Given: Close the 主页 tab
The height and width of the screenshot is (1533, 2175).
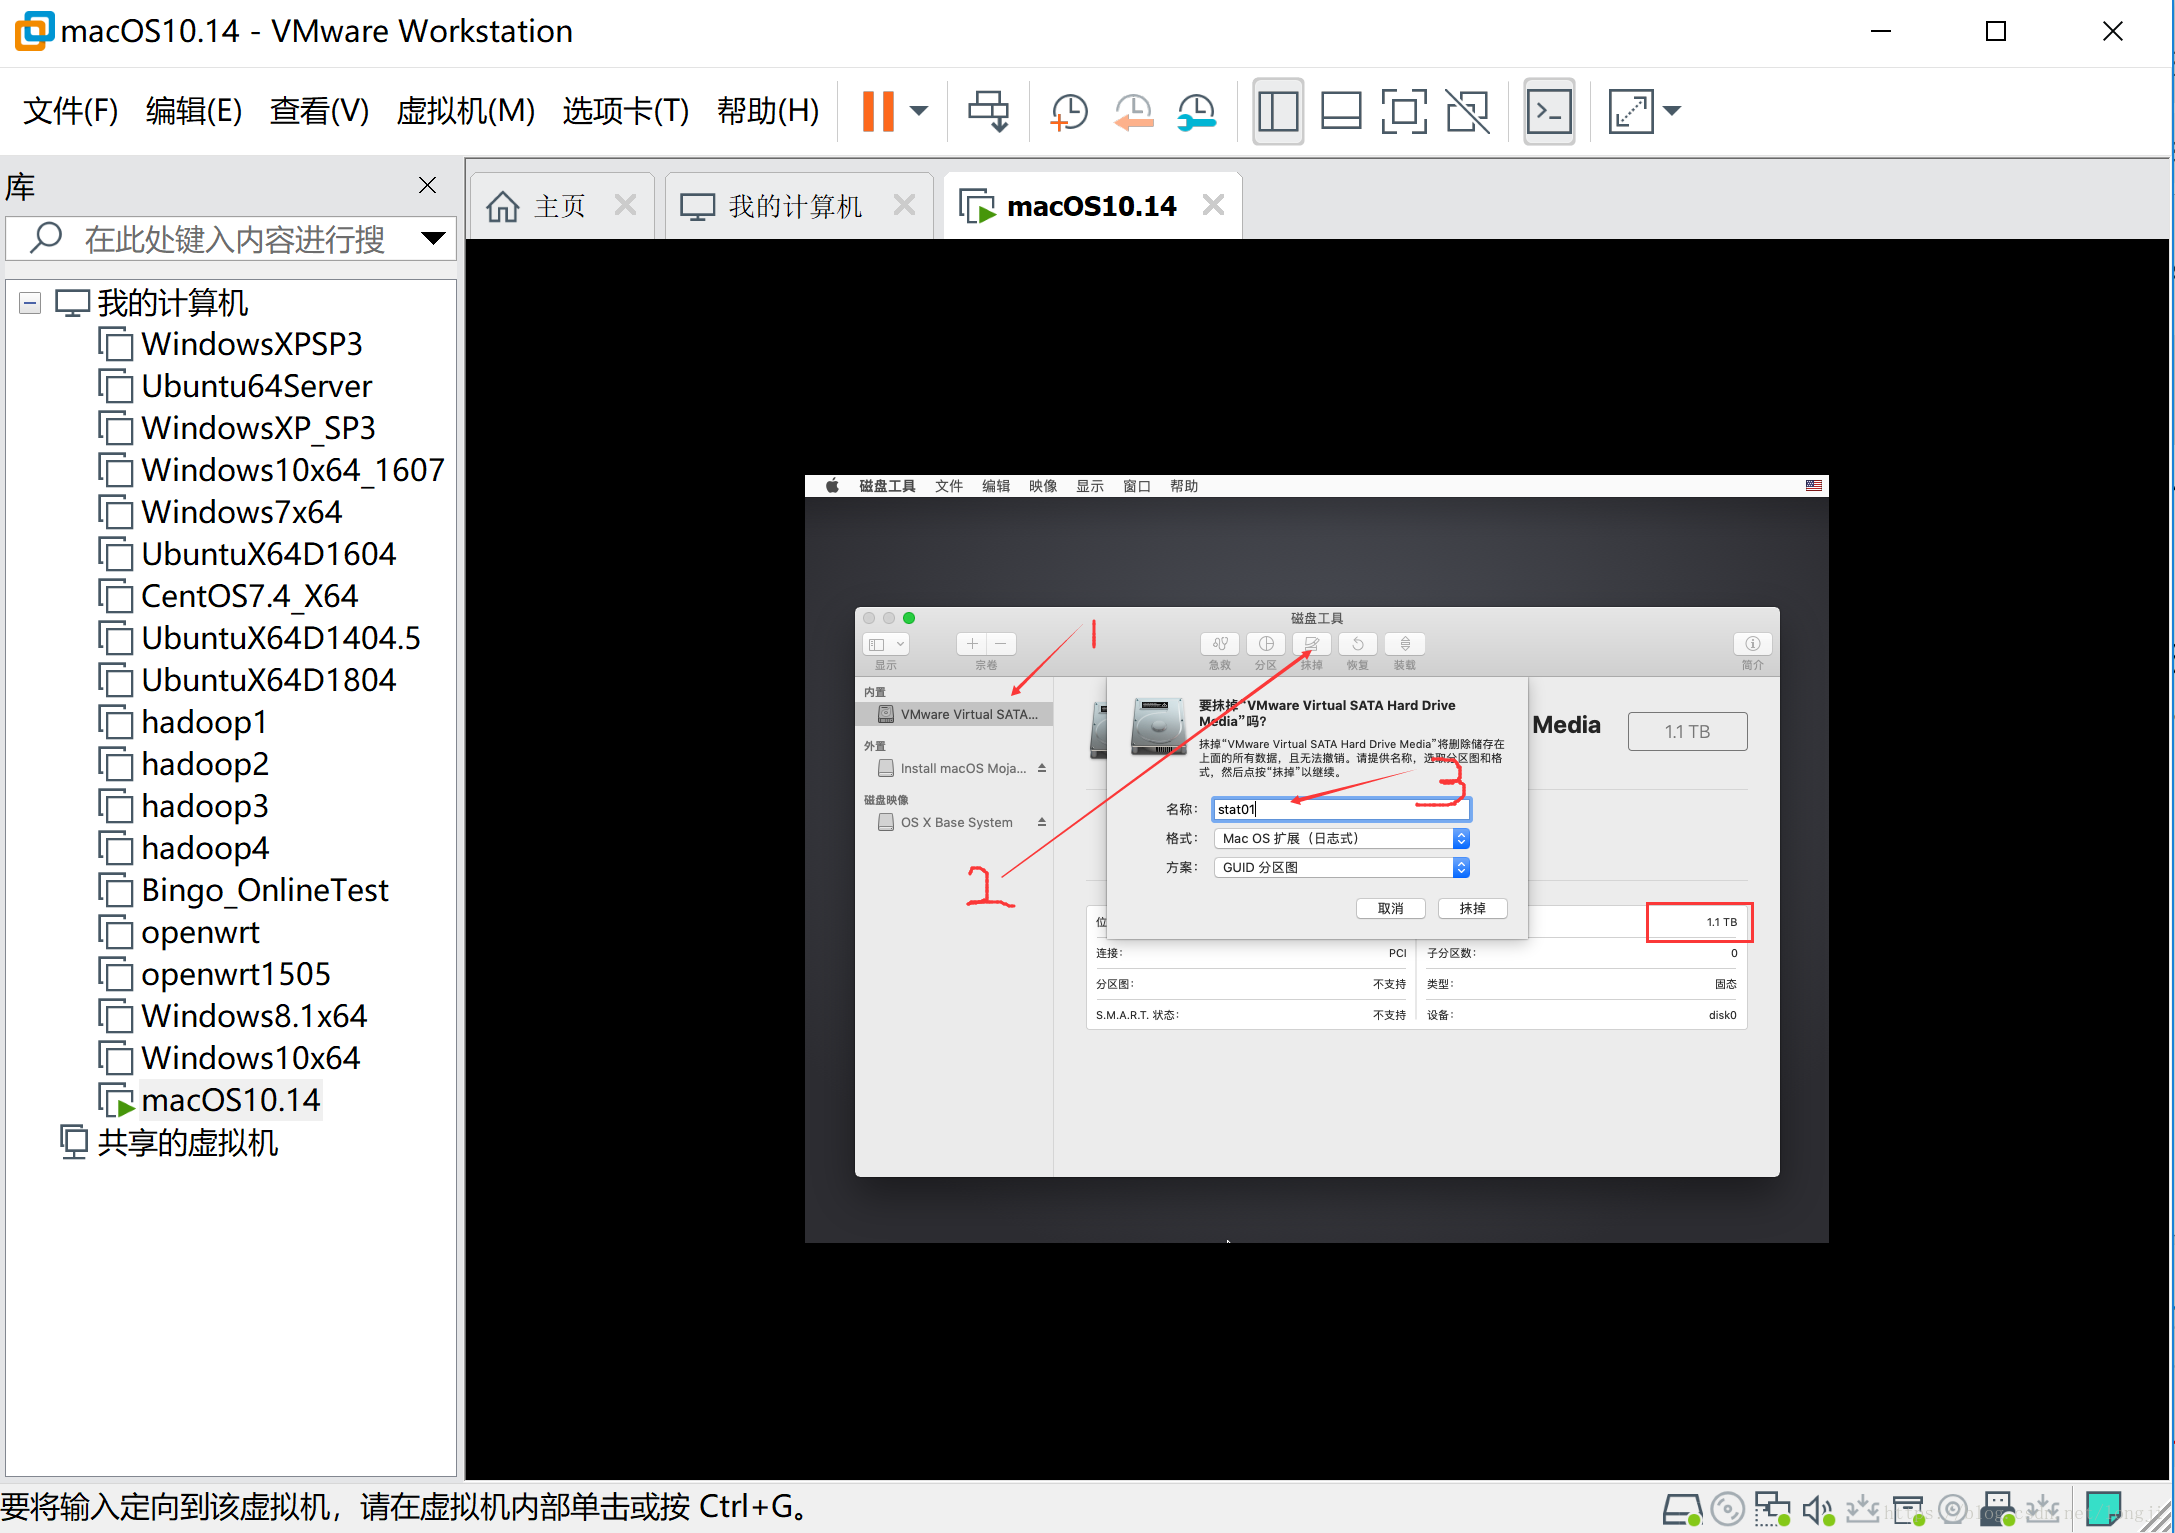Looking at the screenshot, I should pos(626,205).
